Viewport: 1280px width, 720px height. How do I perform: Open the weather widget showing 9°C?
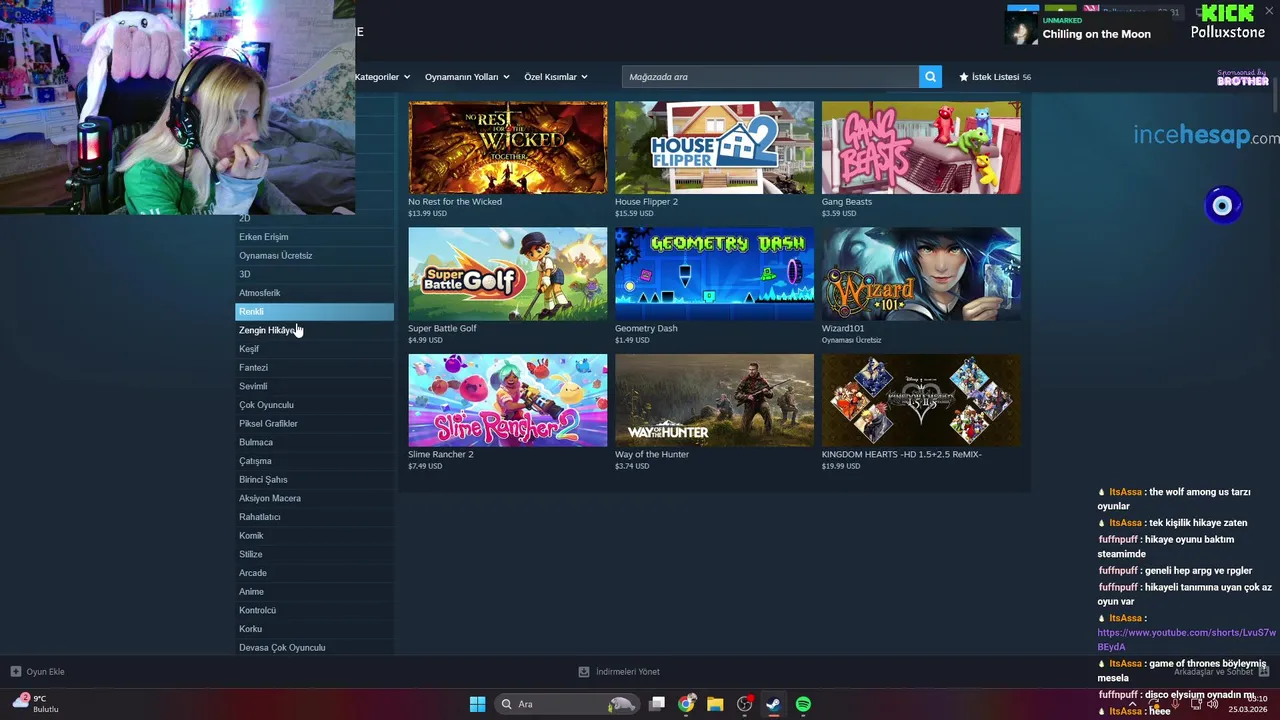[x=36, y=703]
